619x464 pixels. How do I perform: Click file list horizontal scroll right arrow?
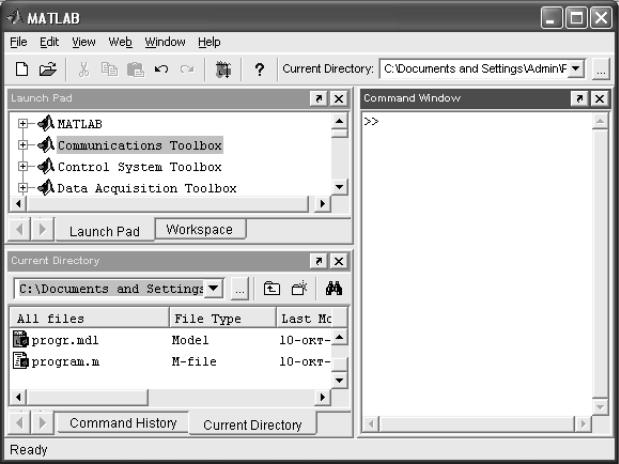pyautogui.click(x=323, y=397)
